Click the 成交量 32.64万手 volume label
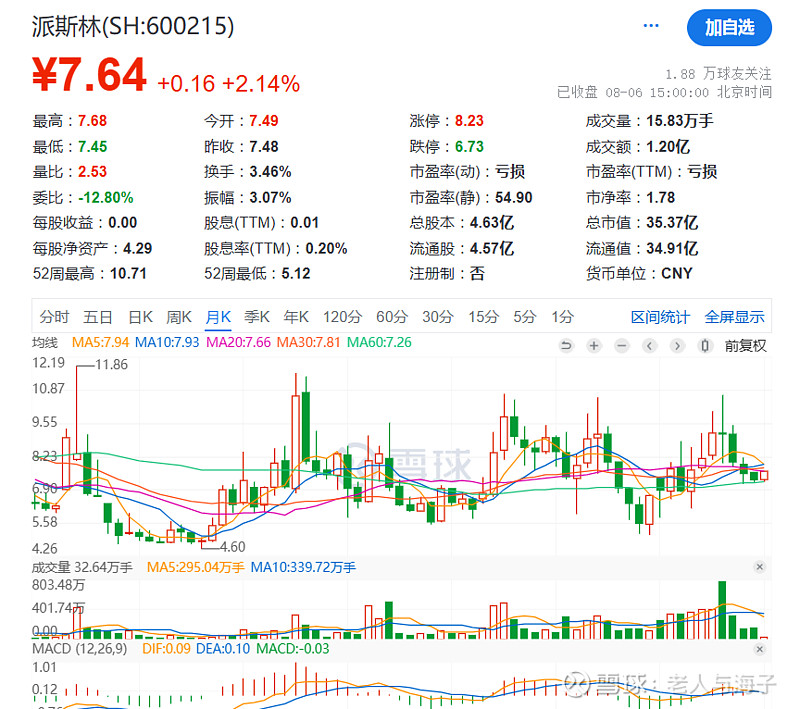The image size is (800, 709). [x=82, y=567]
